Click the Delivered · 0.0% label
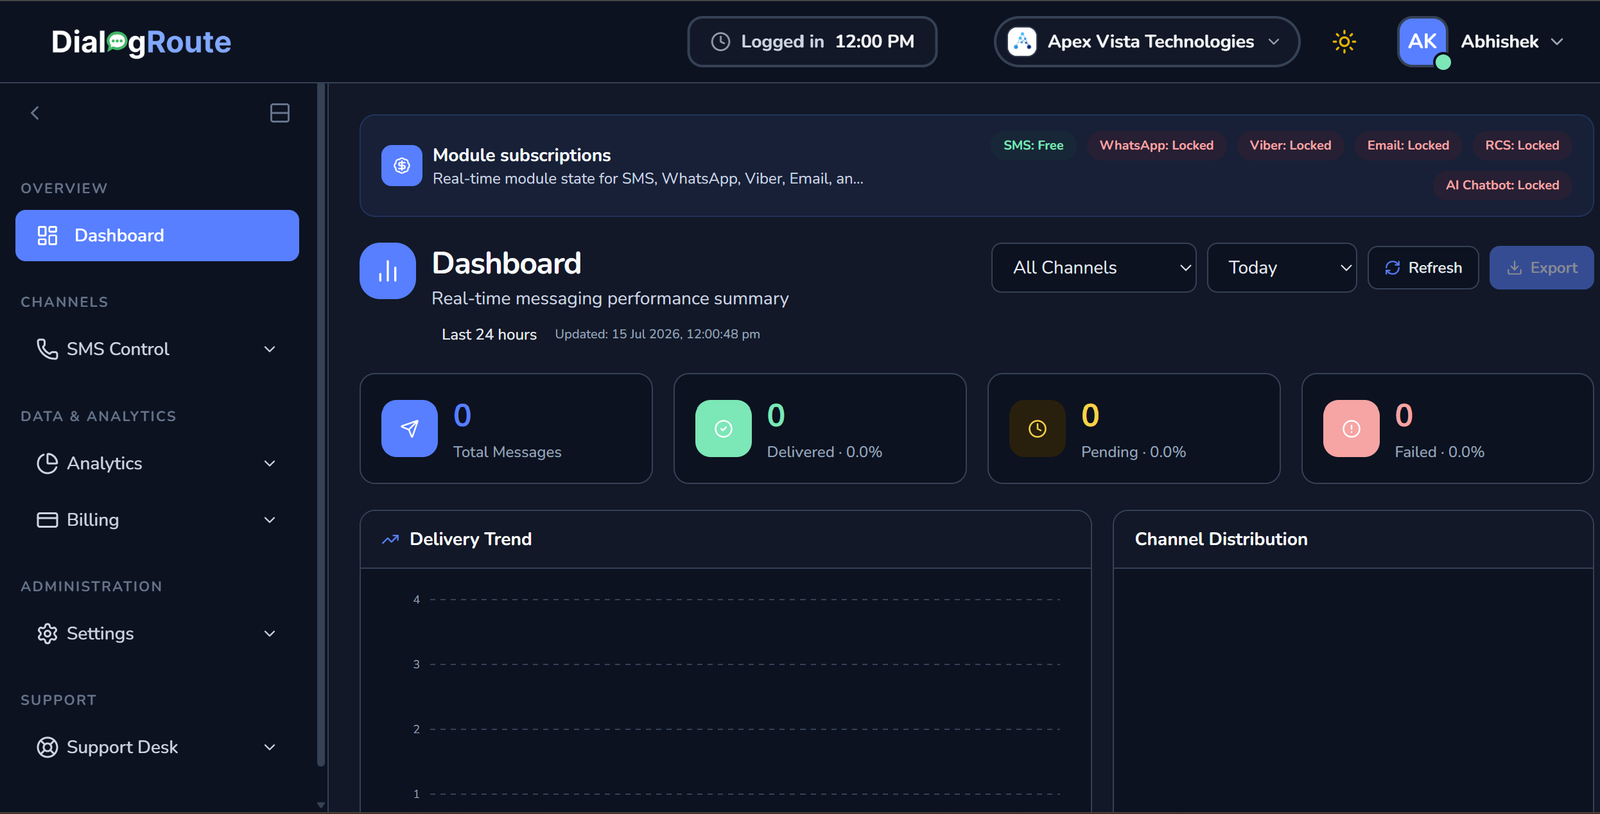 (824, 452)
